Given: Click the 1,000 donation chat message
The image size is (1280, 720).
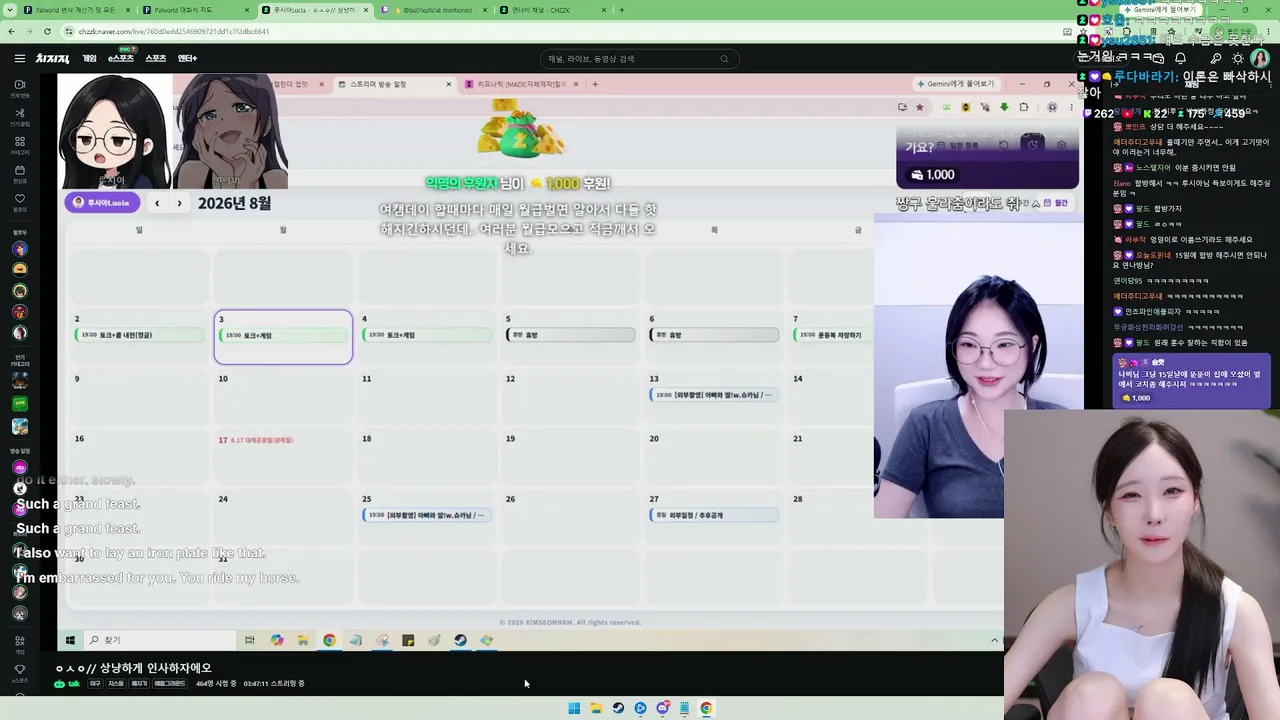Looking at the screenshot, I should coord(1191,380).
